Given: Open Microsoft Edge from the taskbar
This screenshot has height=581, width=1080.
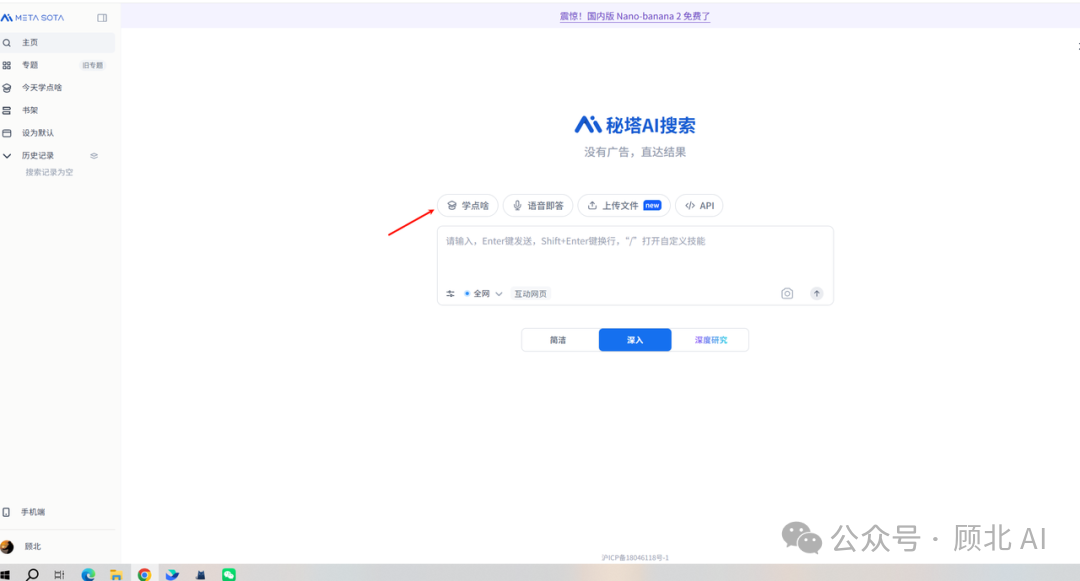Looking at the screenshot, I should coord(88,574).
